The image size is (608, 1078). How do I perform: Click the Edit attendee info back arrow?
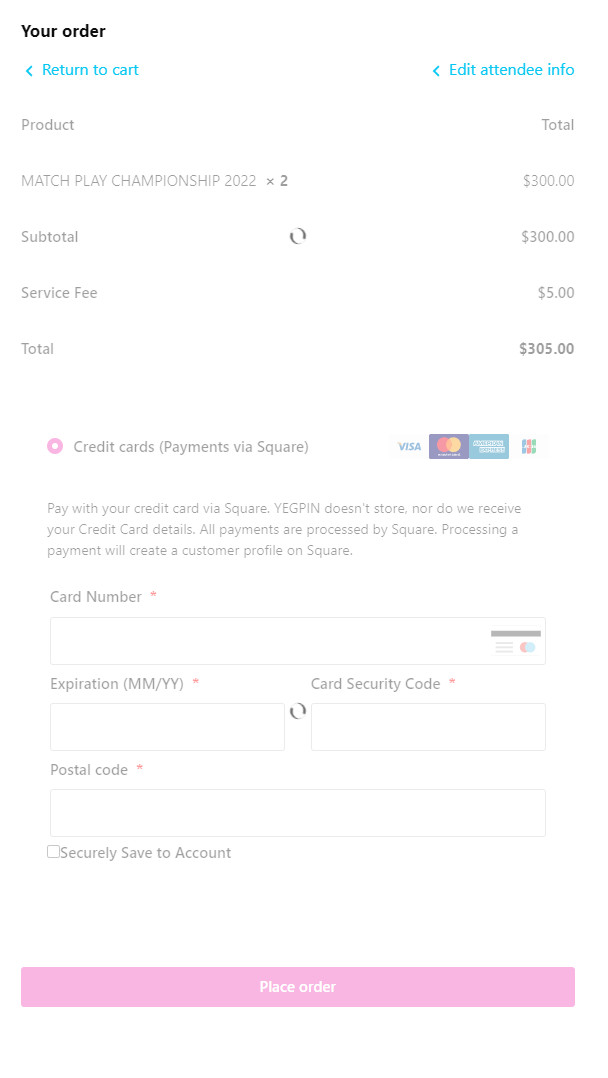436,71
